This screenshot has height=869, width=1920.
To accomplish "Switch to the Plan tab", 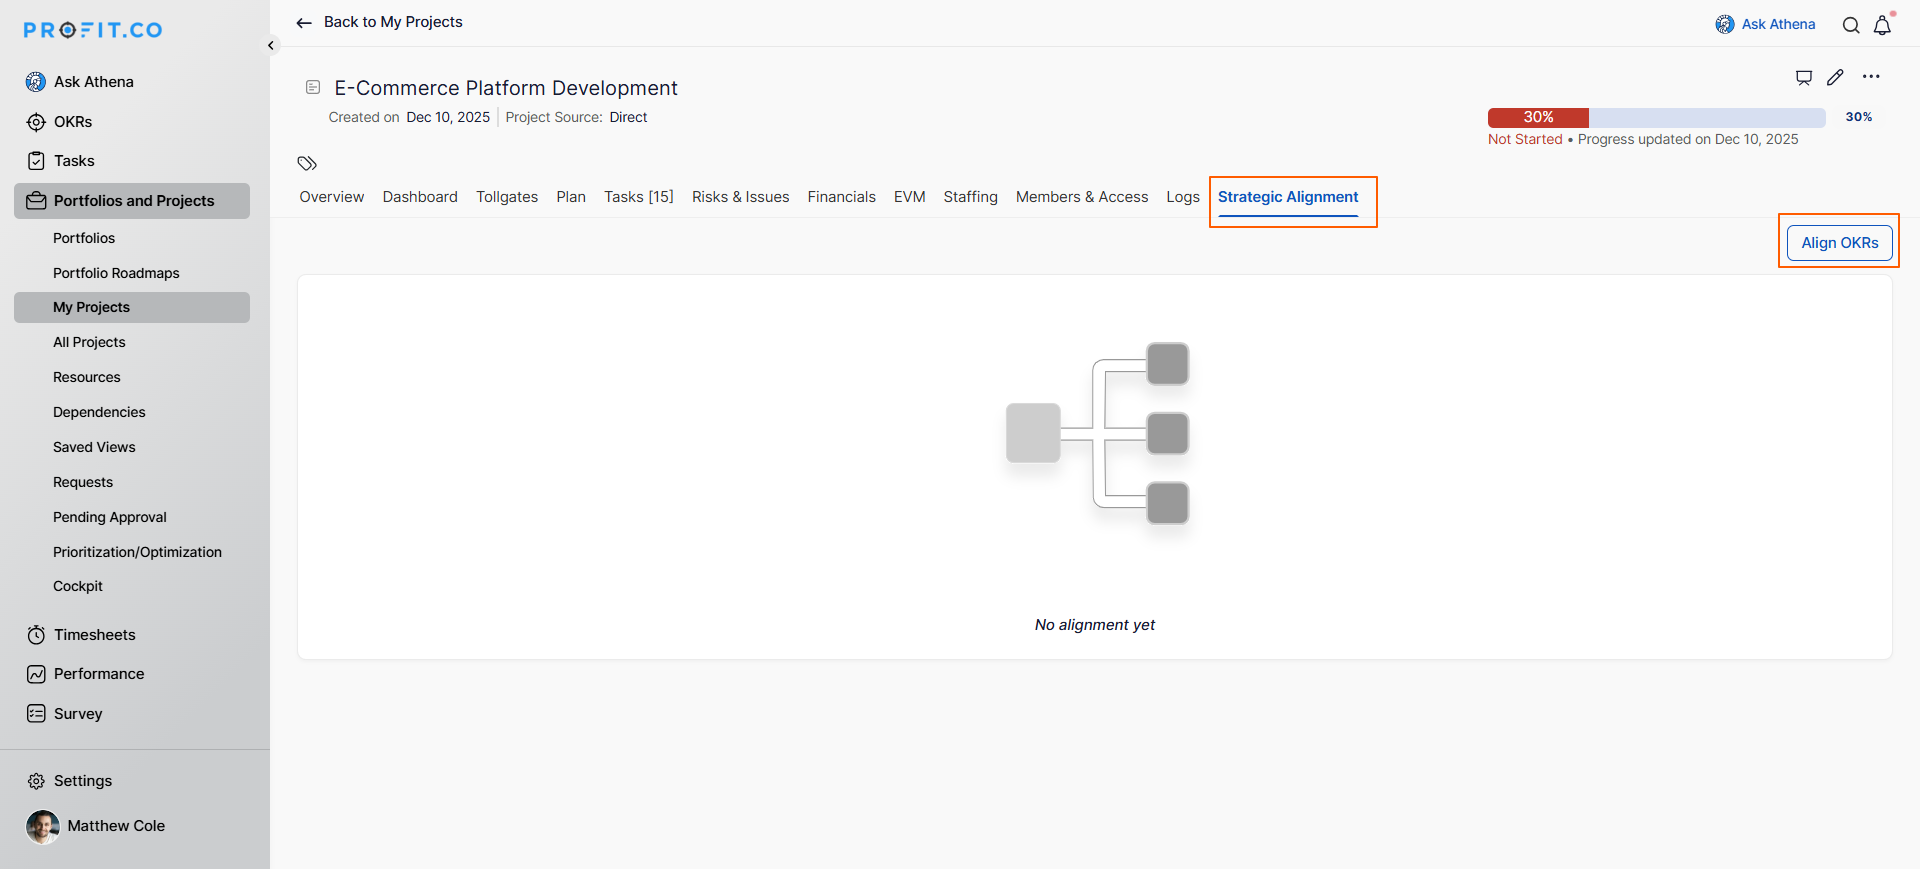I will coord(571,197).
